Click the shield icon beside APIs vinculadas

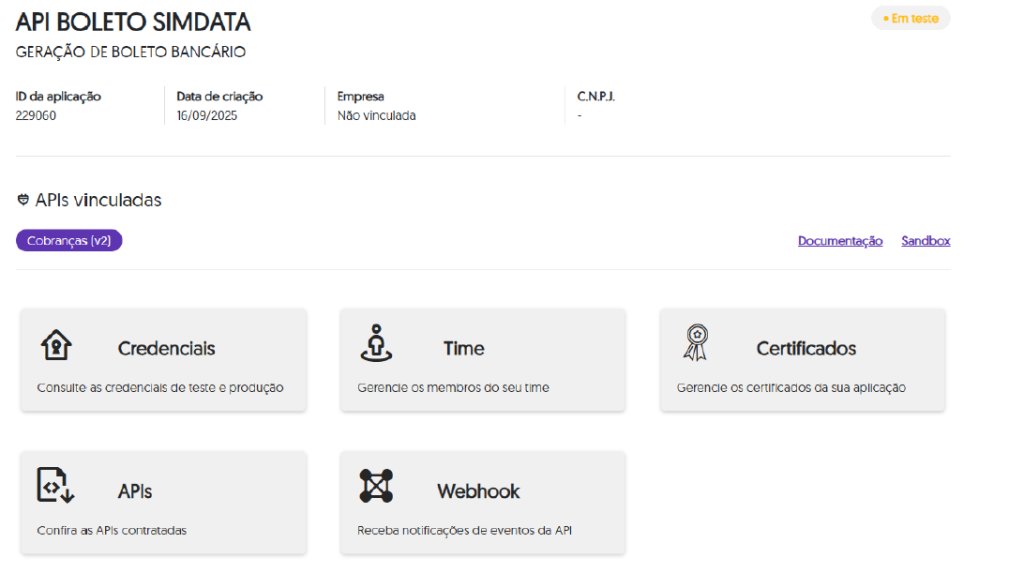coord(23,200)
